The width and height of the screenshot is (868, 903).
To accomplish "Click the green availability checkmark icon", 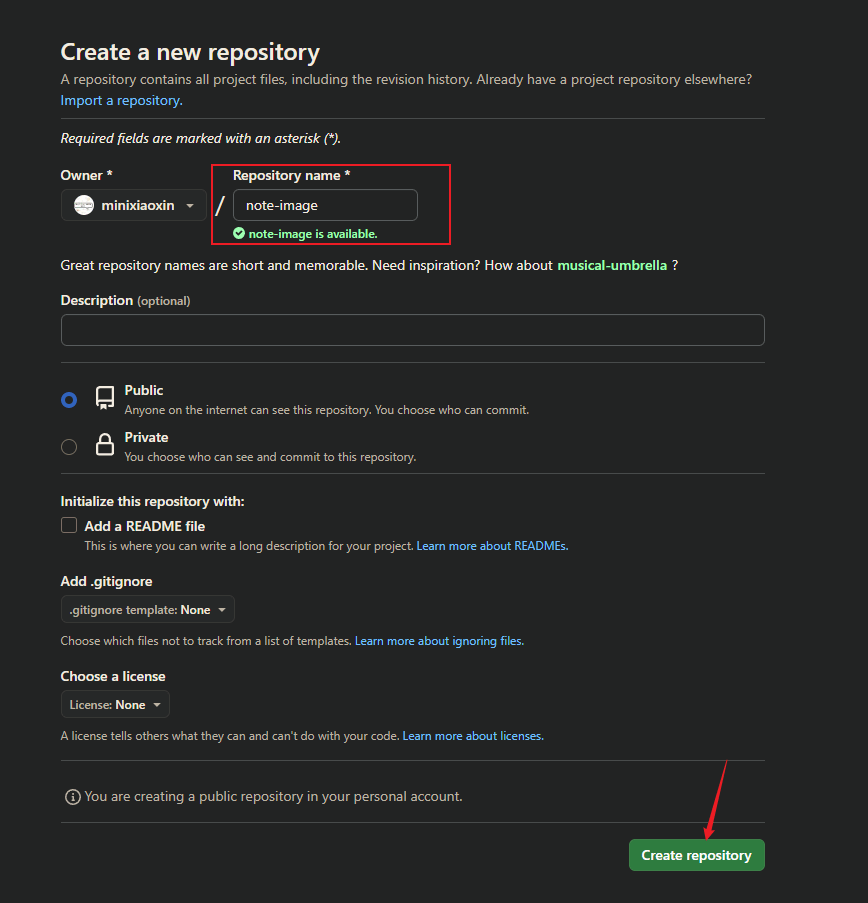I will tap(239, 233).
